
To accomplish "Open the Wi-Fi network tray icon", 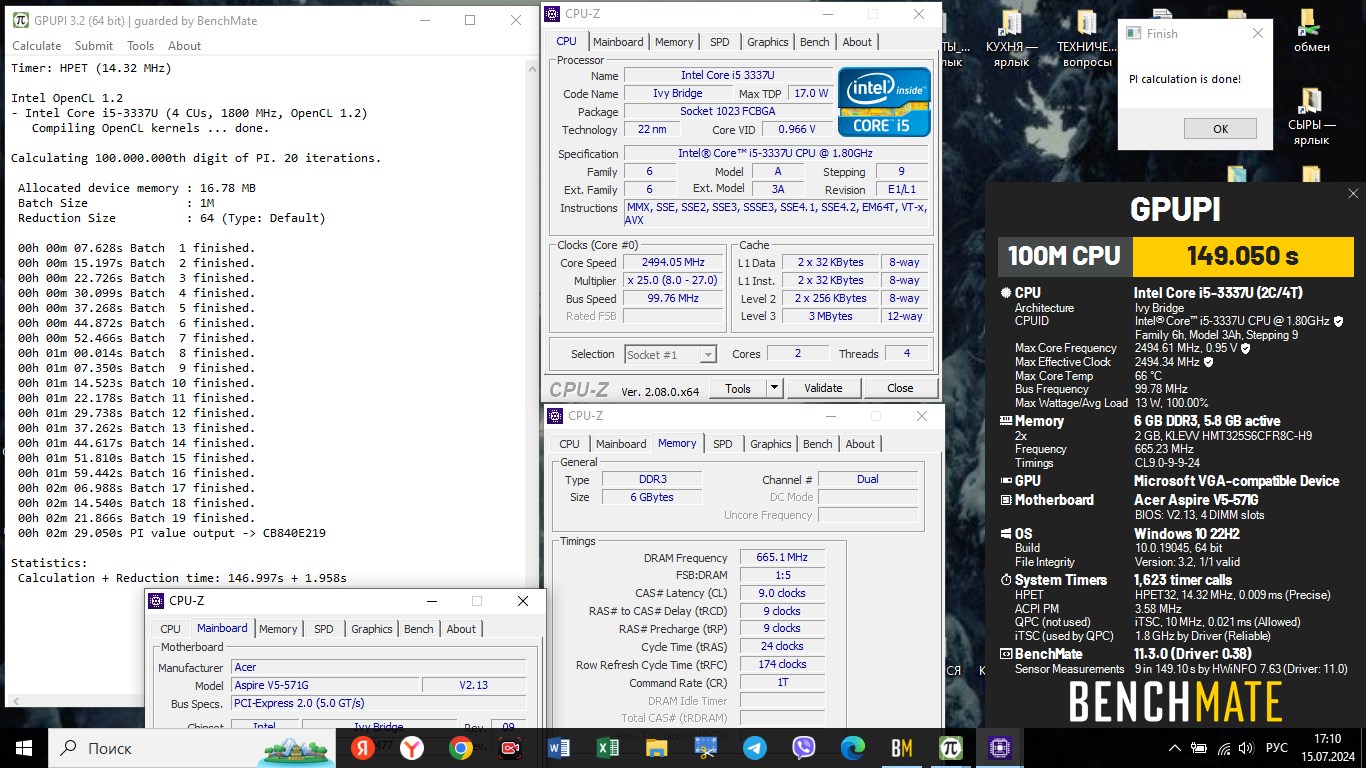I will pos(1224,748).
